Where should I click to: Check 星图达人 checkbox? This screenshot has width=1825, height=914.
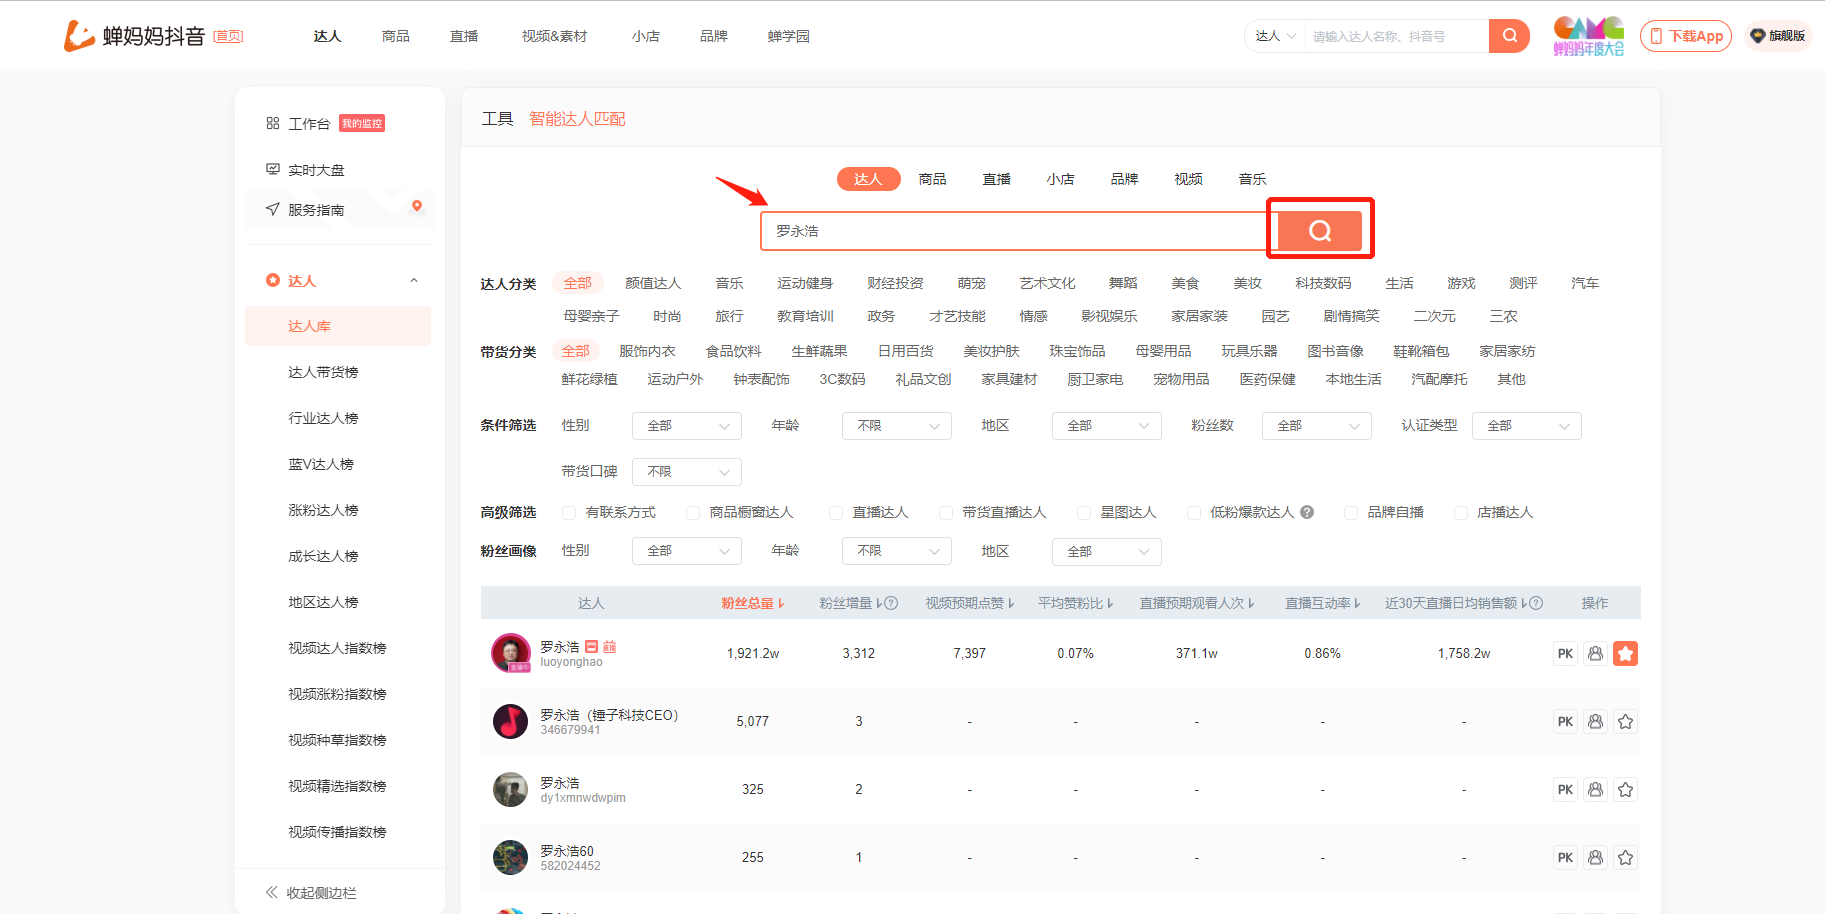(x=1084, y=513)
